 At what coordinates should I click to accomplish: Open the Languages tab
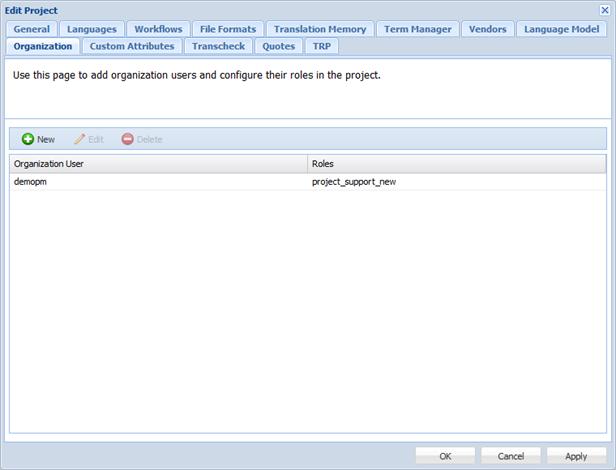[92, 29]
